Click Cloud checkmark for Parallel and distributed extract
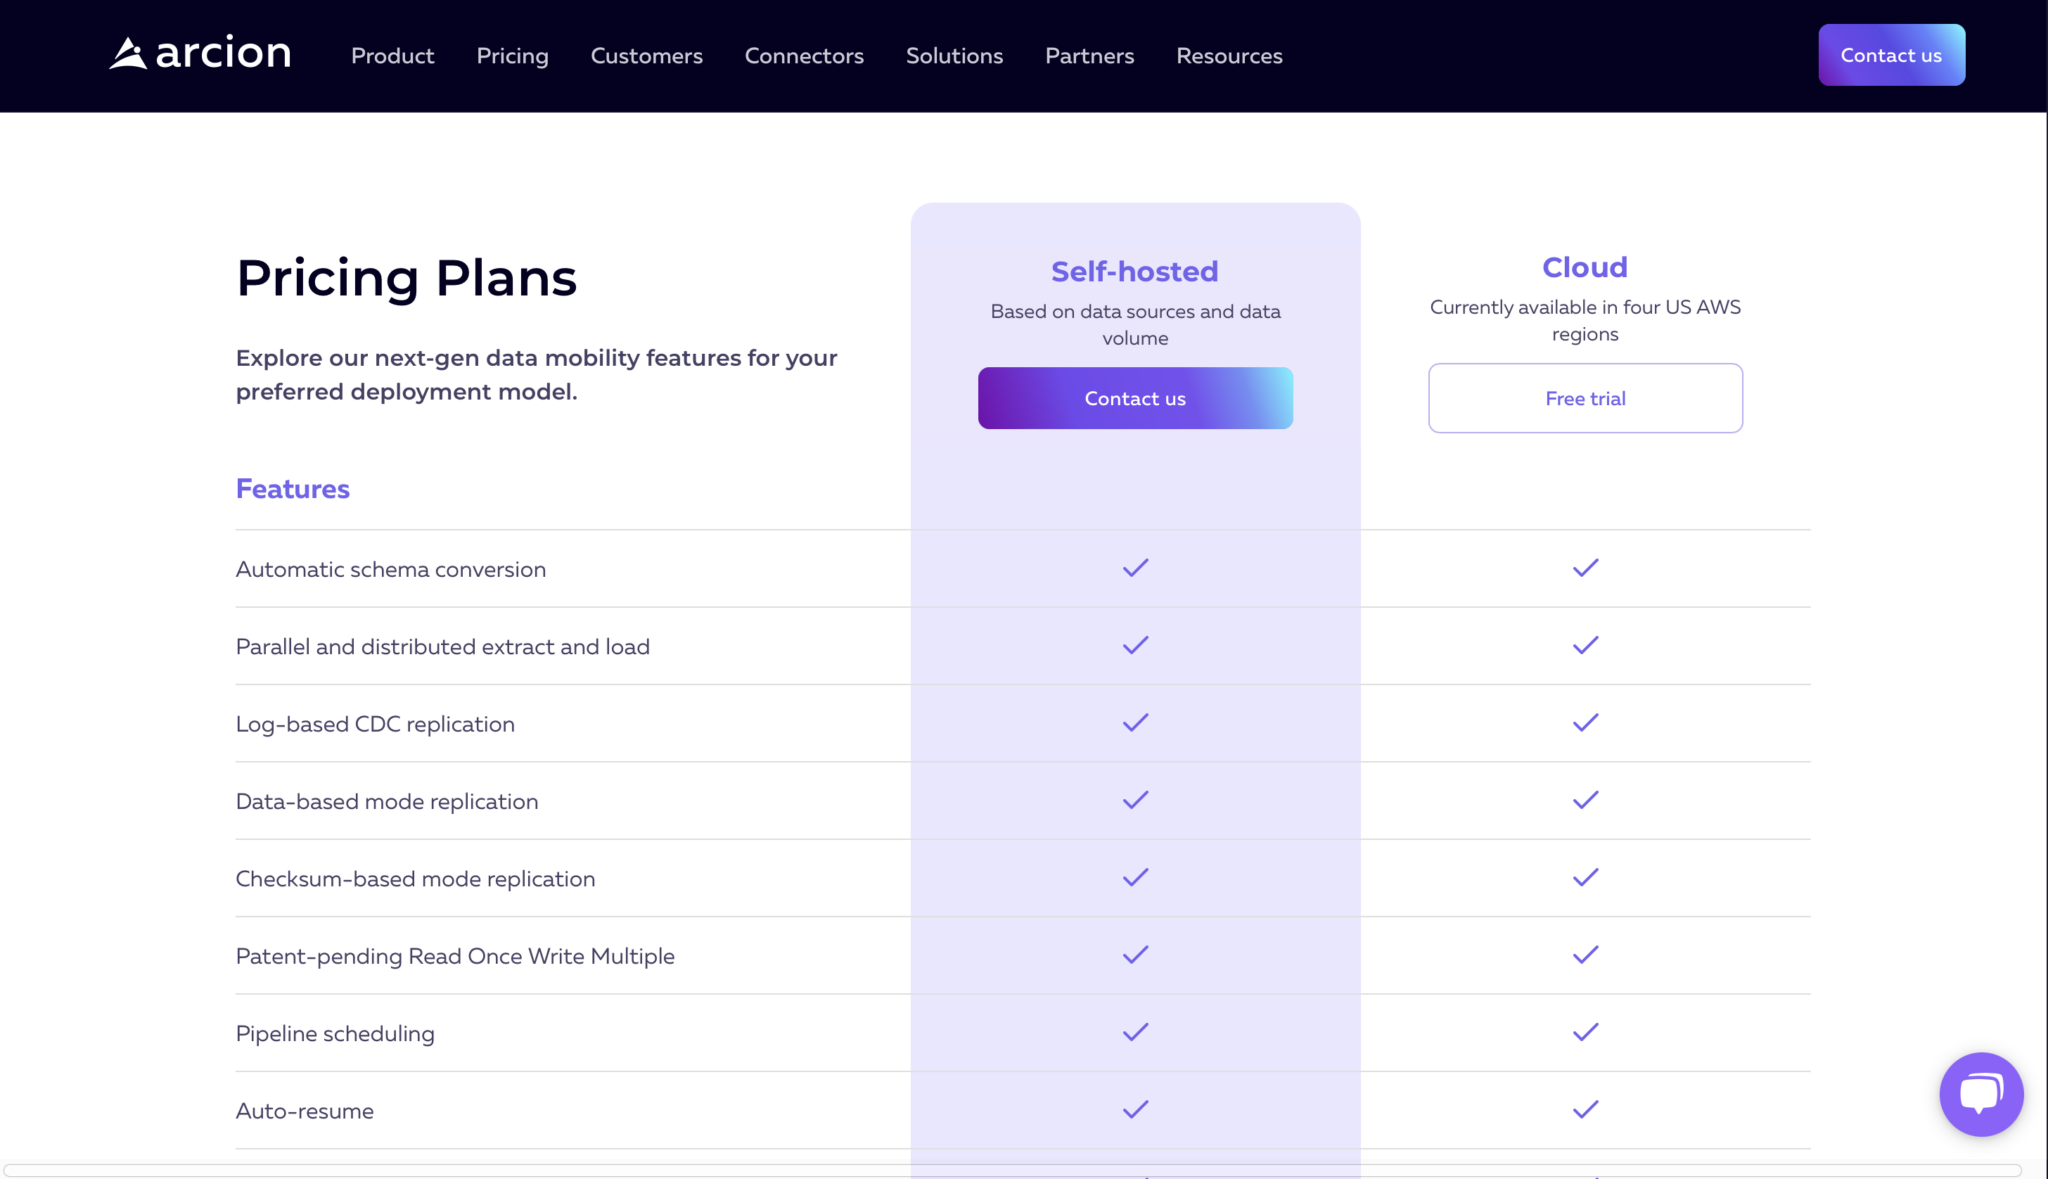This screenshot has width=2048, height=1179. 1585,646
